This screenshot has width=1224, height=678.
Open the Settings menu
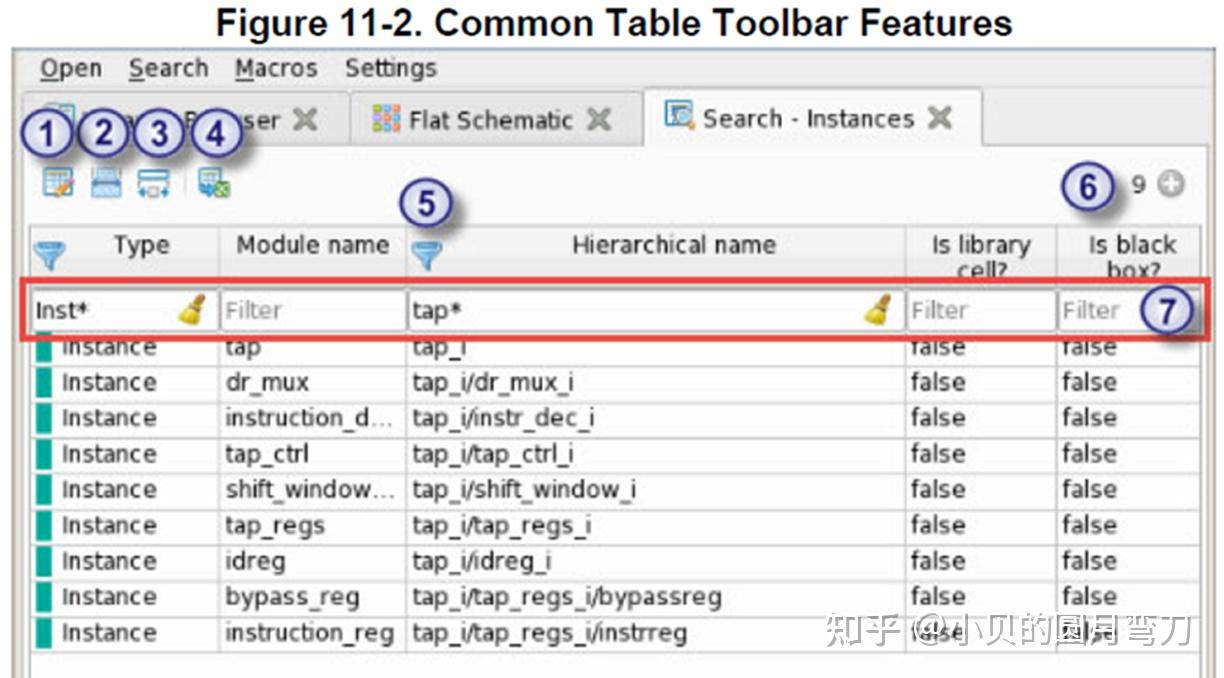click(x=391, y=69)
